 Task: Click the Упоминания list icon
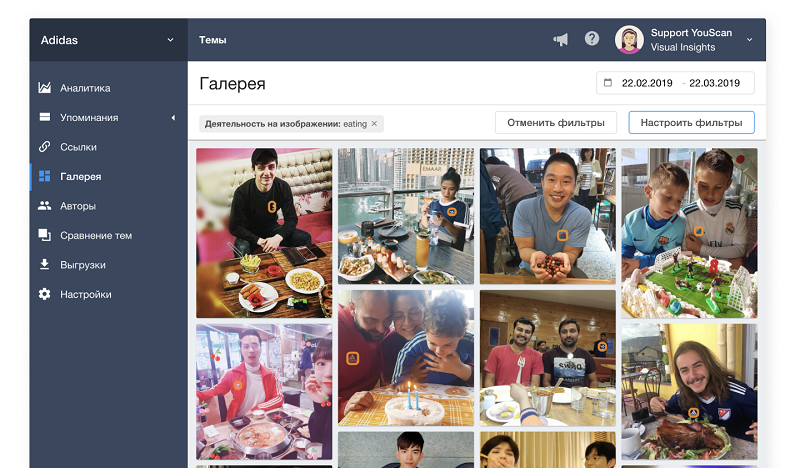pos(44,117)
